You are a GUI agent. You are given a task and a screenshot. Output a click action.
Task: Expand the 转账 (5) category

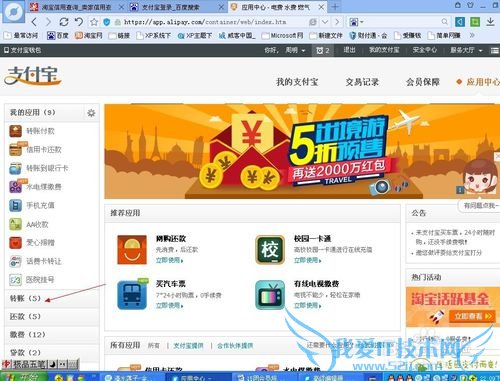click(52, 298)
